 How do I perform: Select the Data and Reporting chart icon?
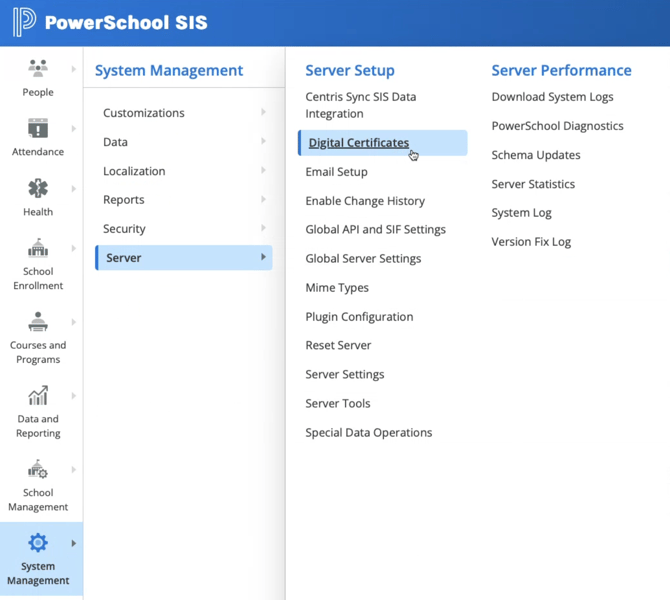point(38,396)
